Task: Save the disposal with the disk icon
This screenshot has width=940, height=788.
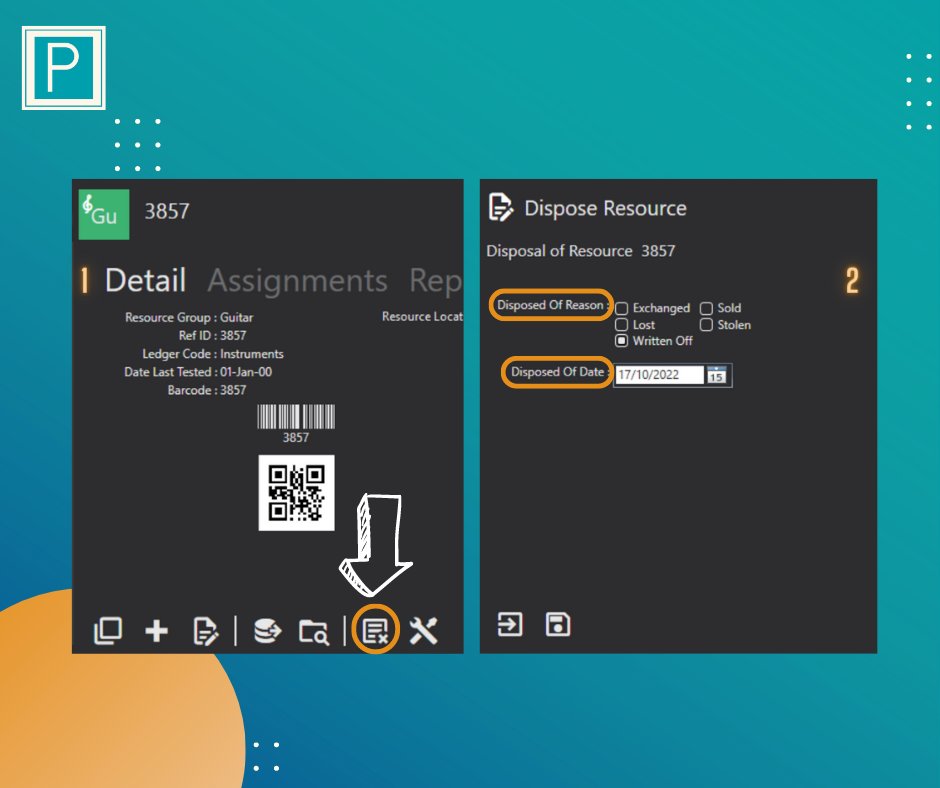Action: [557, 624]
